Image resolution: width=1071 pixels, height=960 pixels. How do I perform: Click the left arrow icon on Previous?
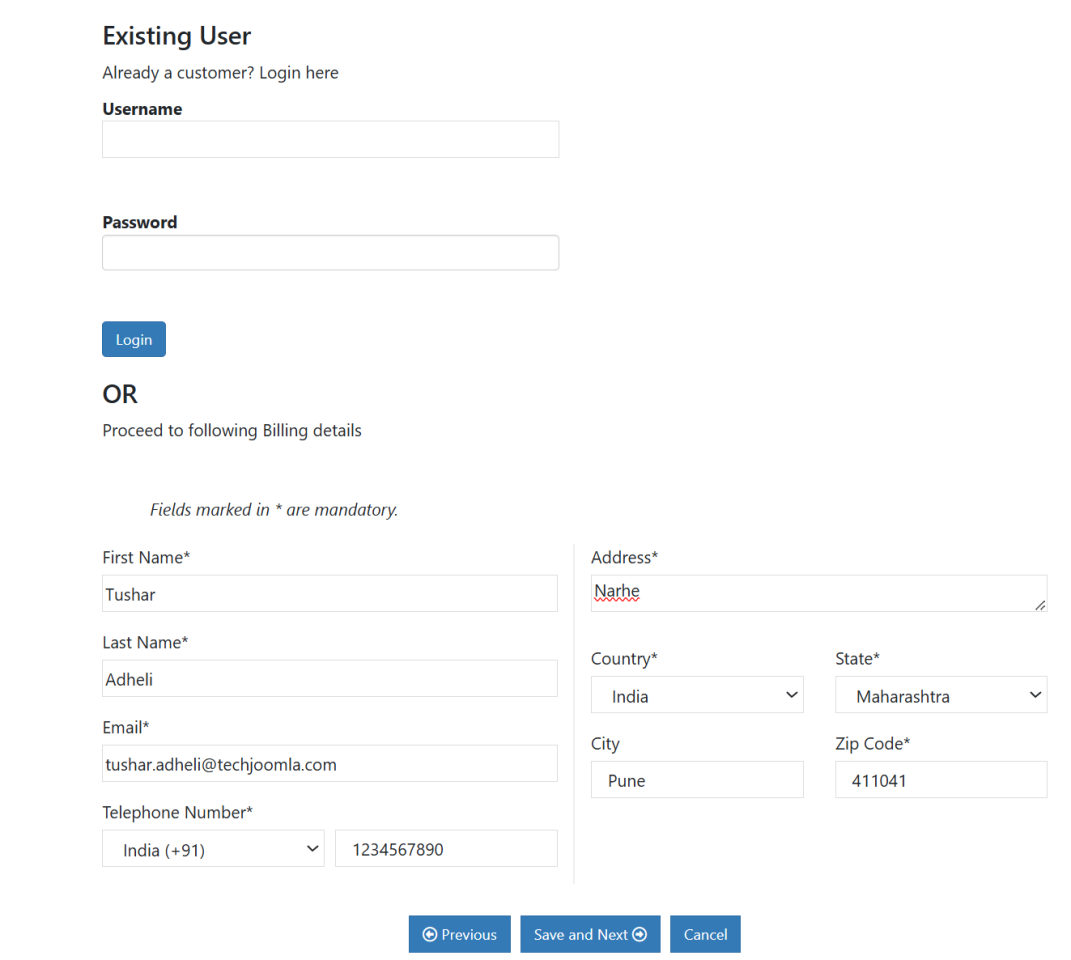(x=430, y=934)
